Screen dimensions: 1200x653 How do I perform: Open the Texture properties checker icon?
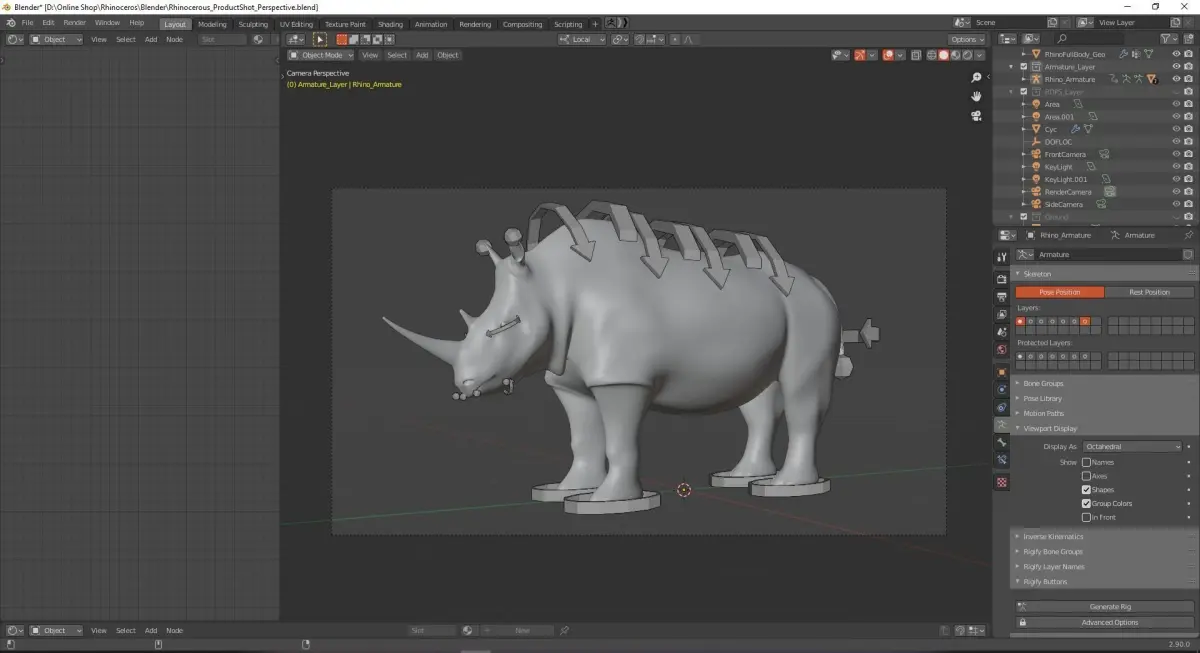(1002, 482)
